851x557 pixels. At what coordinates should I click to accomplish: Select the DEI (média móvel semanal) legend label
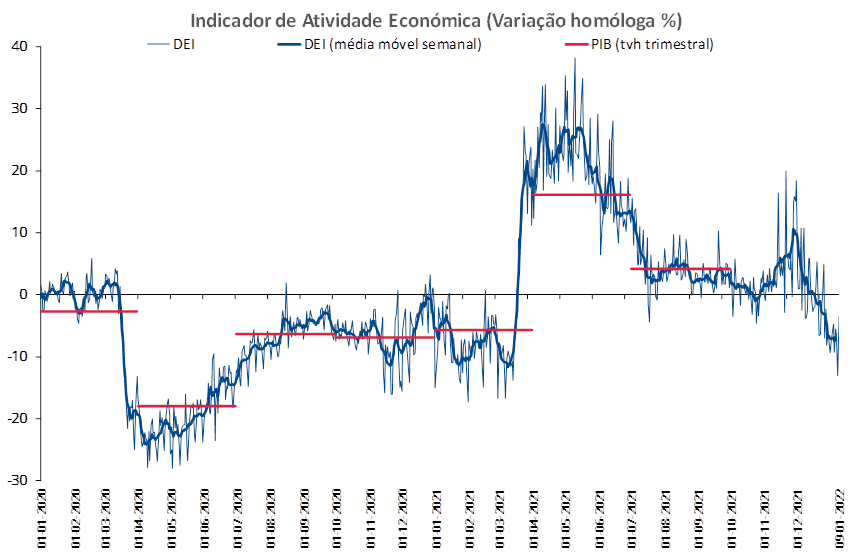click(x=392, y=45)
